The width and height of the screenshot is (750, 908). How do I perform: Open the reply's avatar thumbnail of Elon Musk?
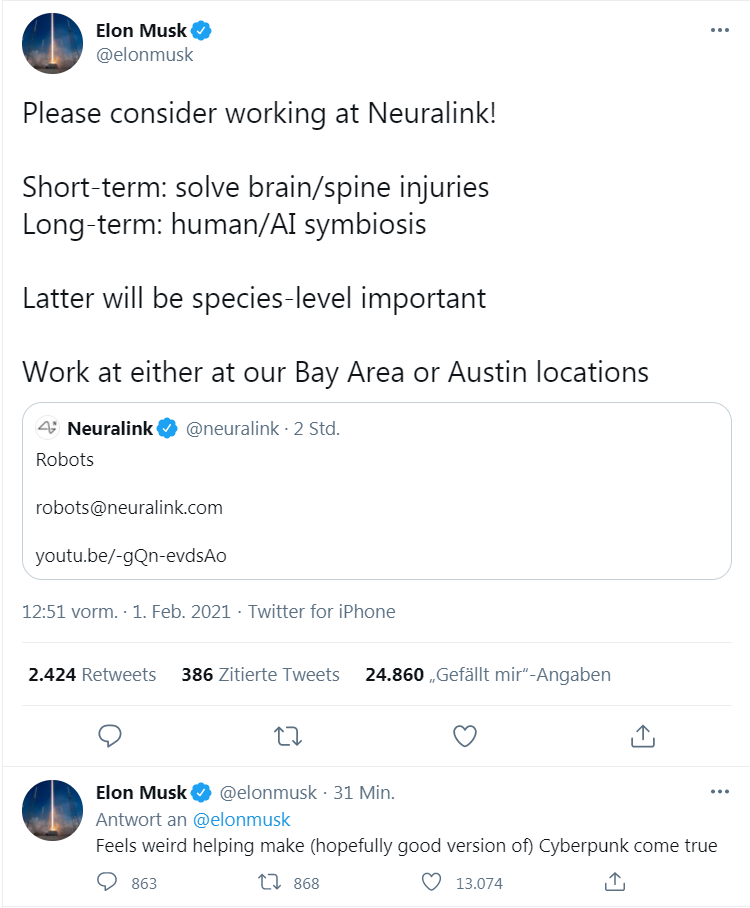point(52,810)
